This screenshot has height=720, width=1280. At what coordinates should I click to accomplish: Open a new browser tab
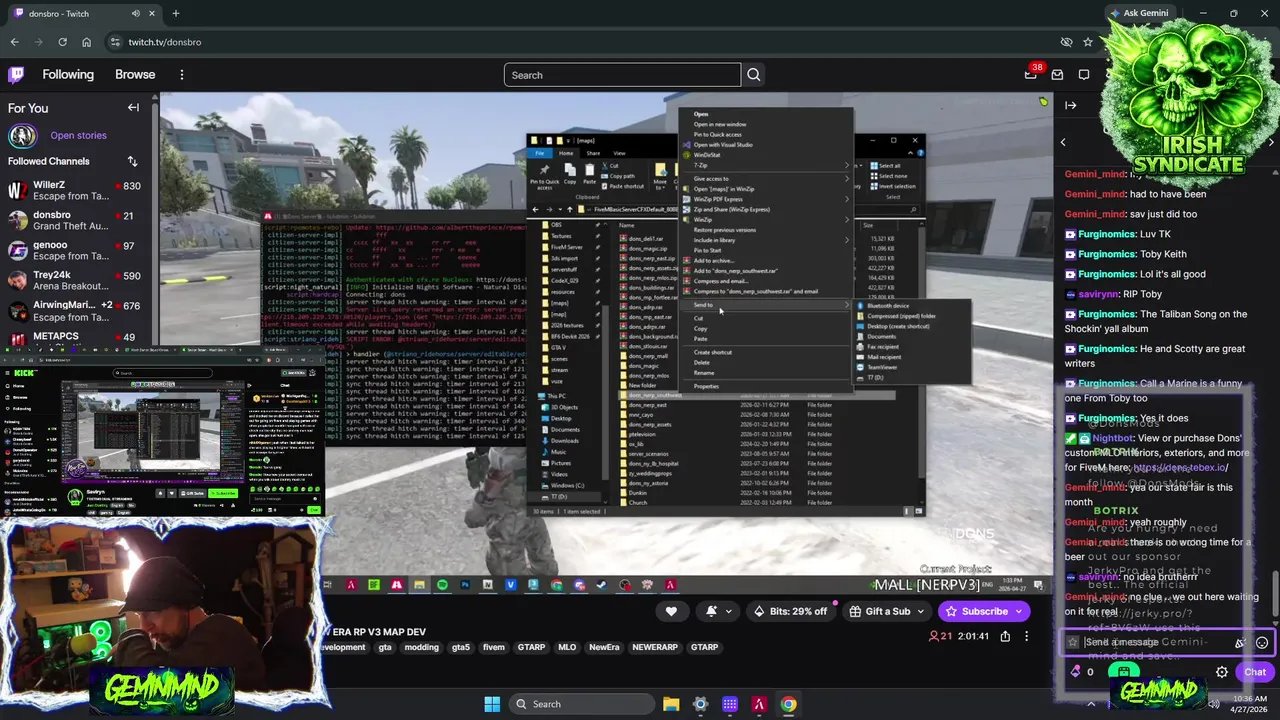[176, 13]
